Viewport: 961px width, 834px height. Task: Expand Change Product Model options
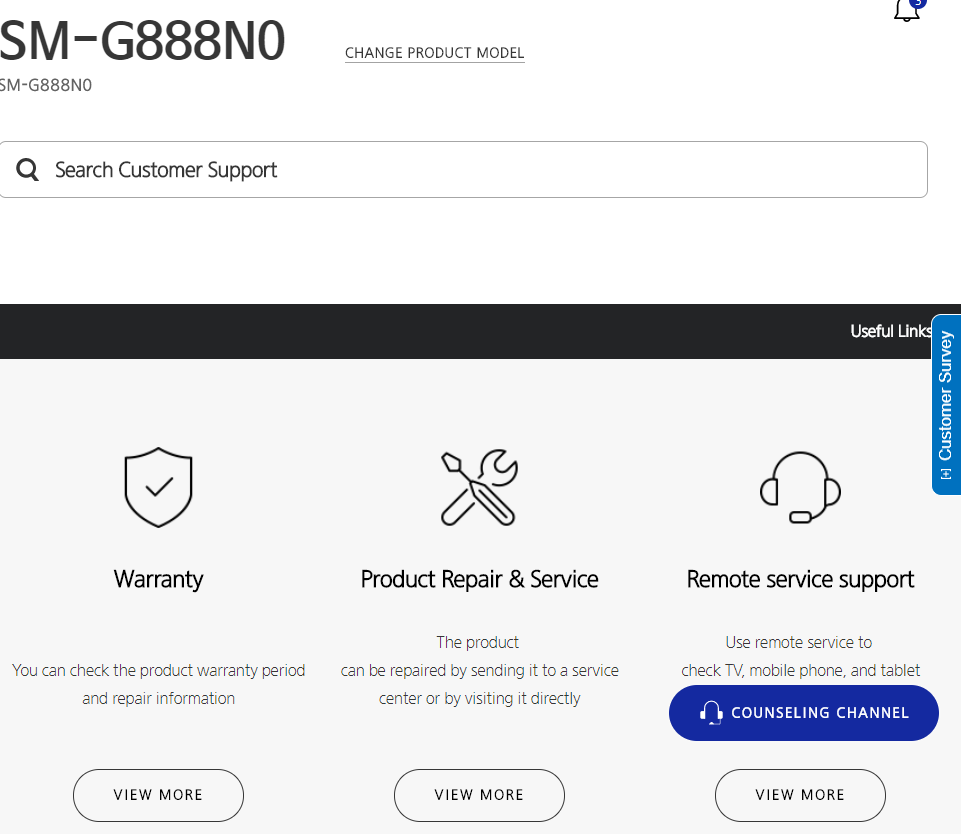pos(434,52)
